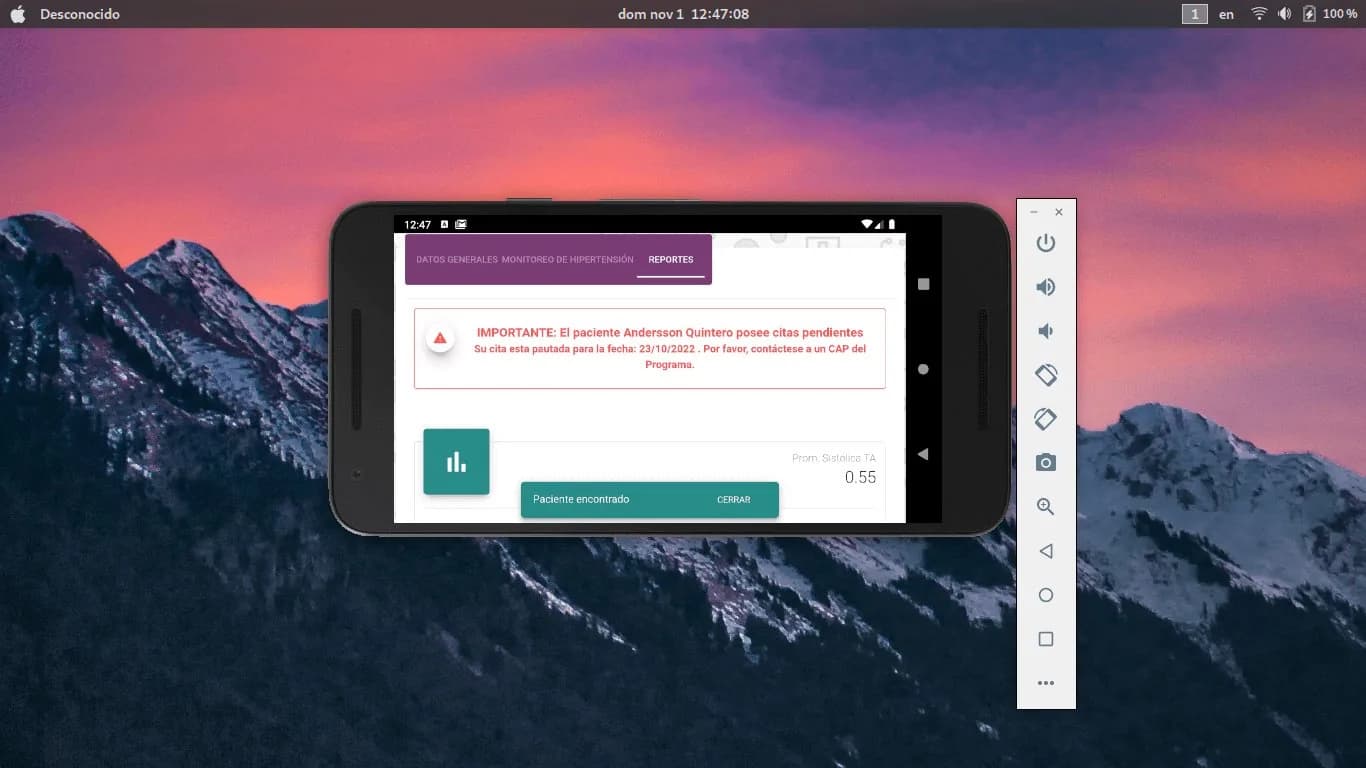1366x768 pixels.
Task: Close the emulator toolbar window
Action: coord(1059,212)
